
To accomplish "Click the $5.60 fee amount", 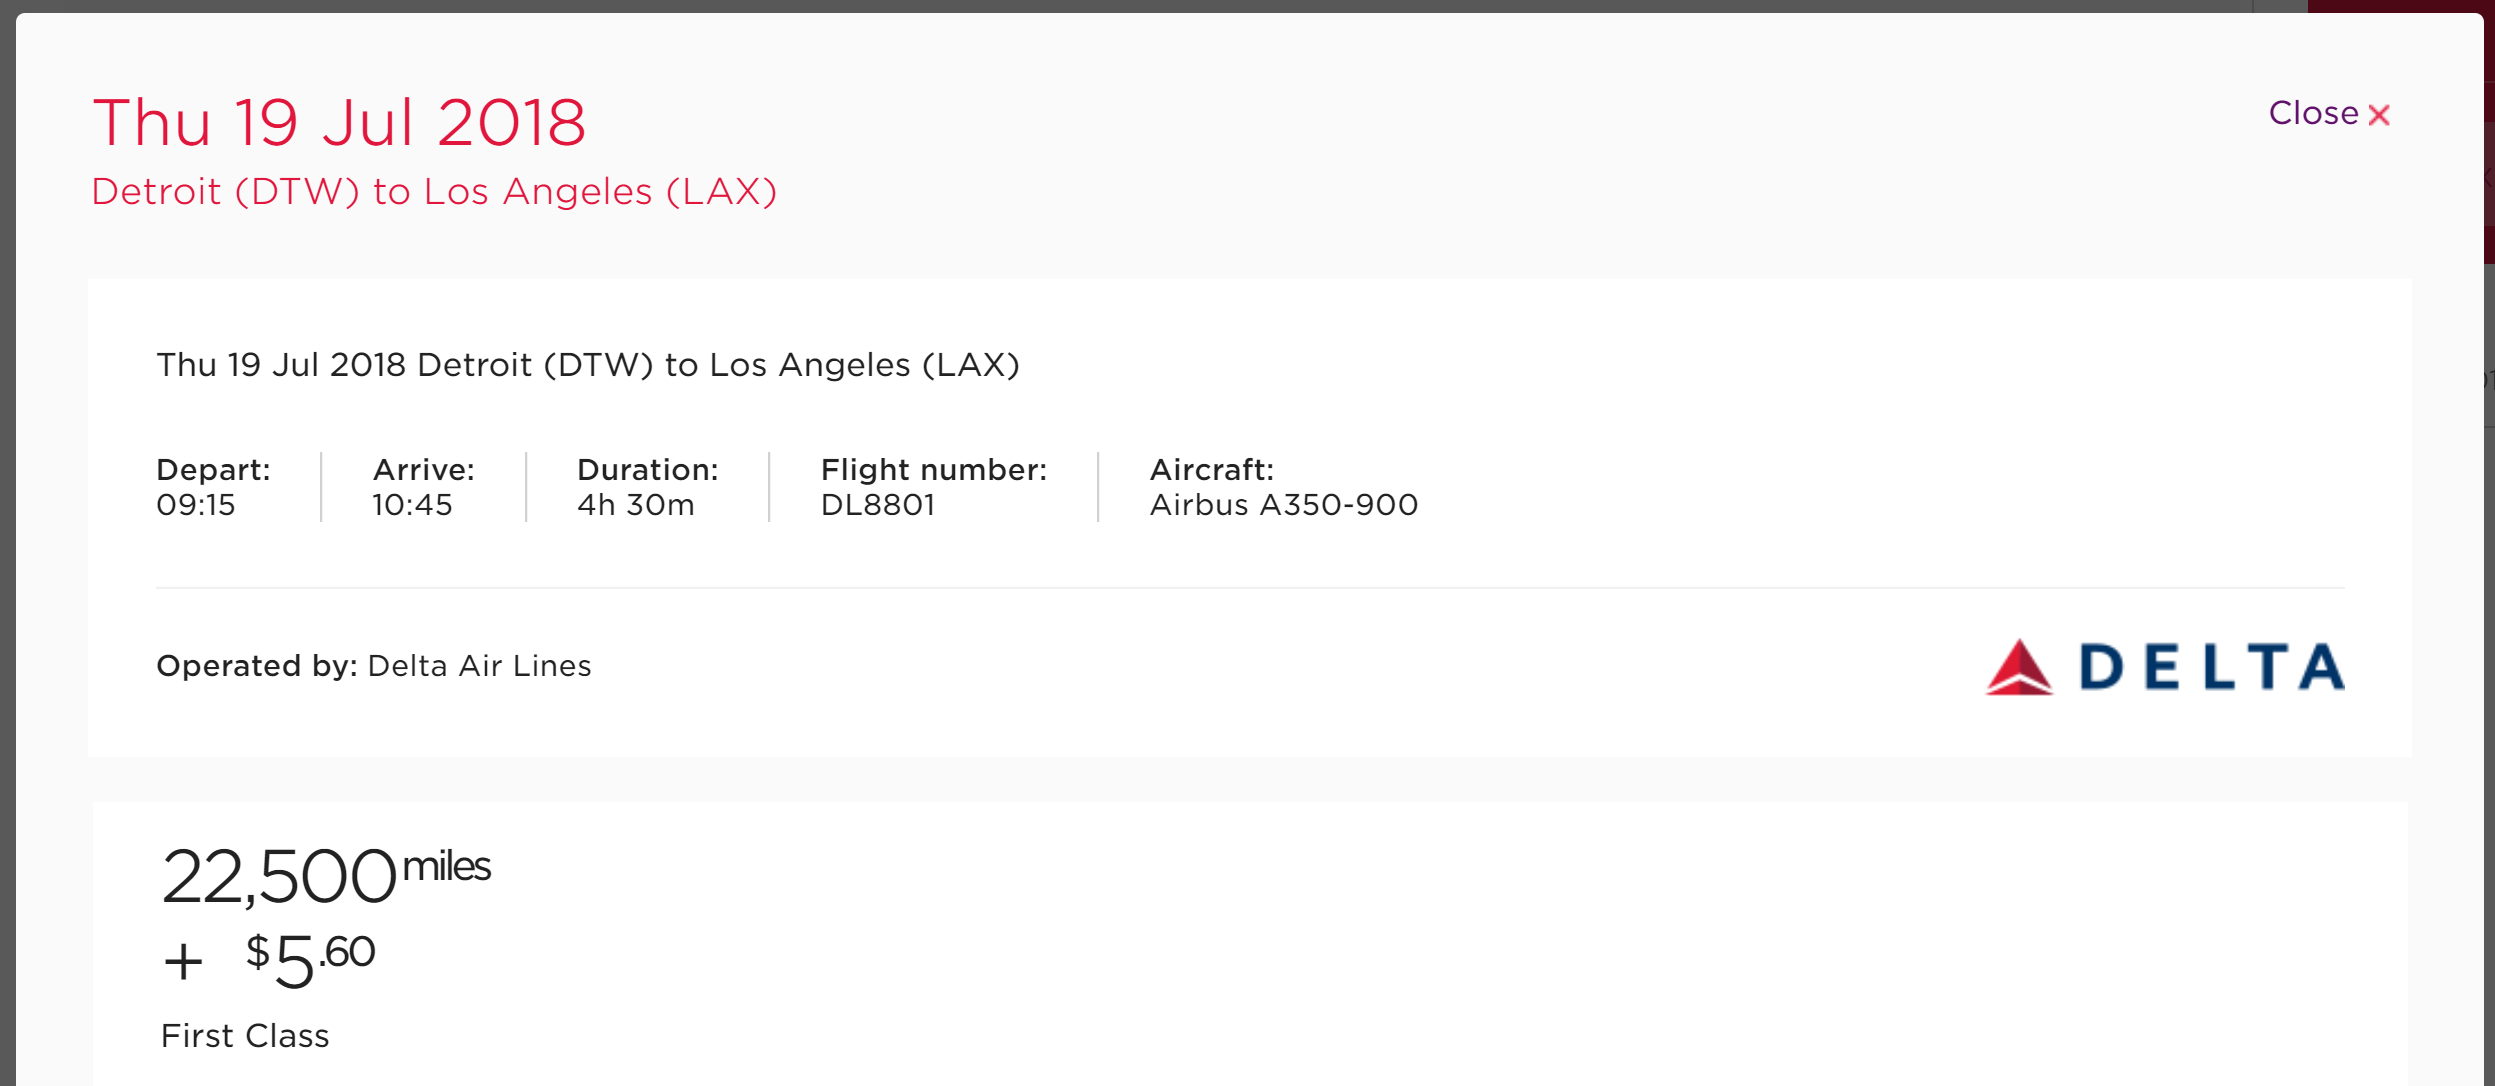I will click(311, 958).
